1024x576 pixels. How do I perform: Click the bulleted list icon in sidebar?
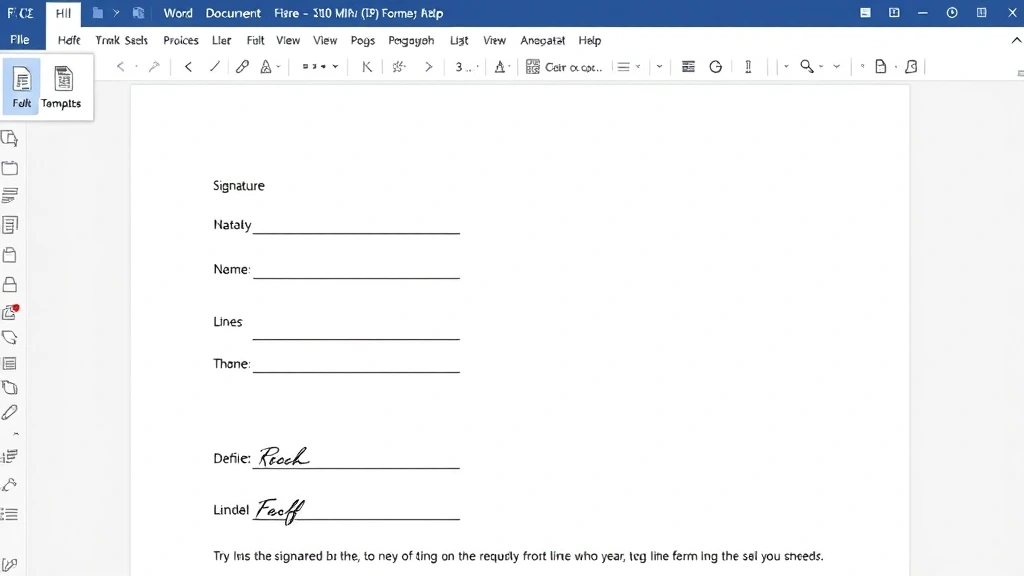pos(13,514)
